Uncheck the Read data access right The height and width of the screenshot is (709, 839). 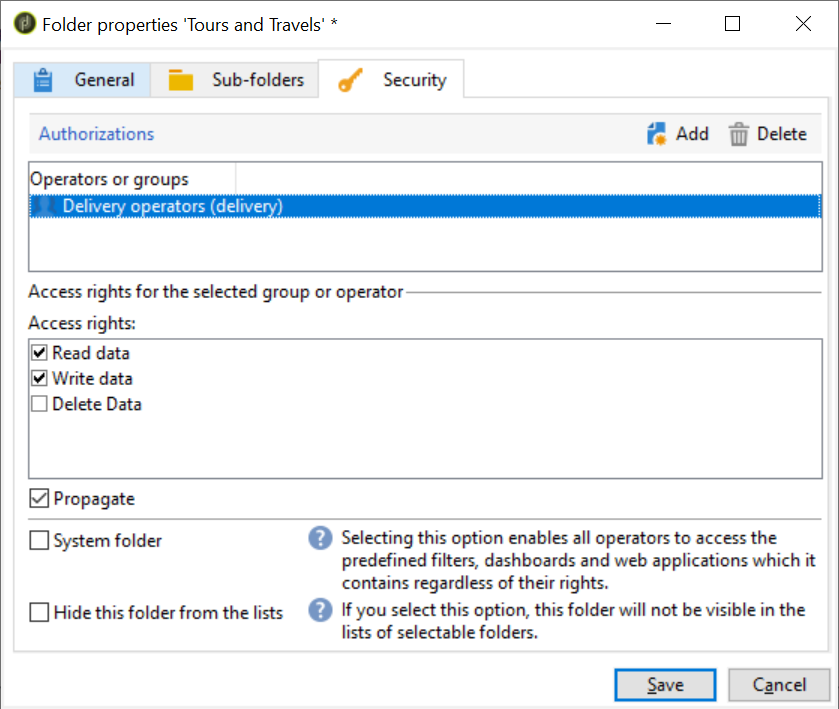coord(39,353)
